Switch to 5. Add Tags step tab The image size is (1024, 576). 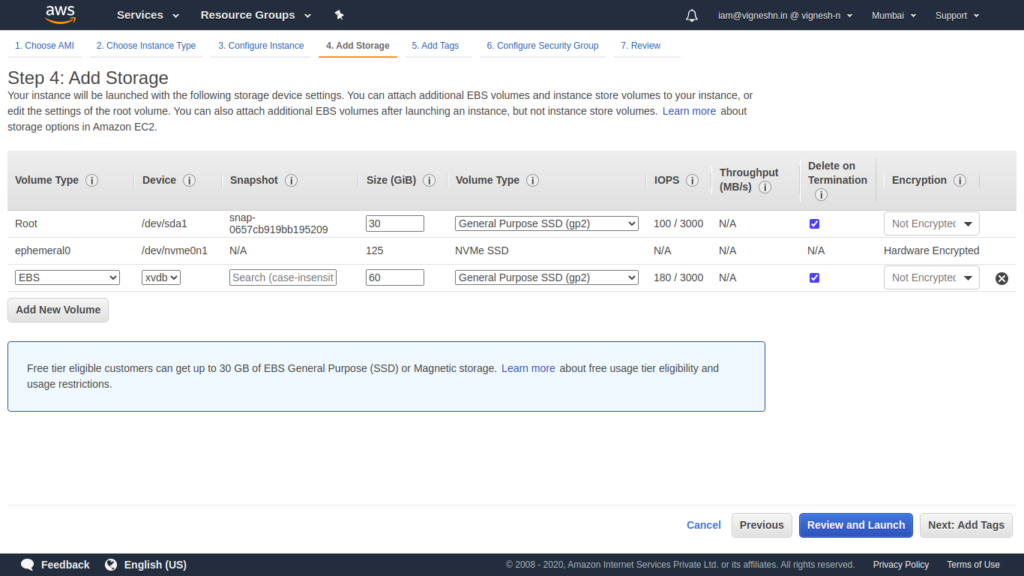[x=435, y=46]
